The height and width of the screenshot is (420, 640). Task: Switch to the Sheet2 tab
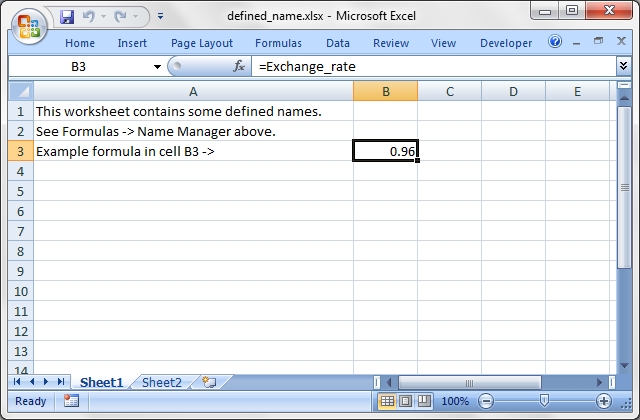point(162,382)
